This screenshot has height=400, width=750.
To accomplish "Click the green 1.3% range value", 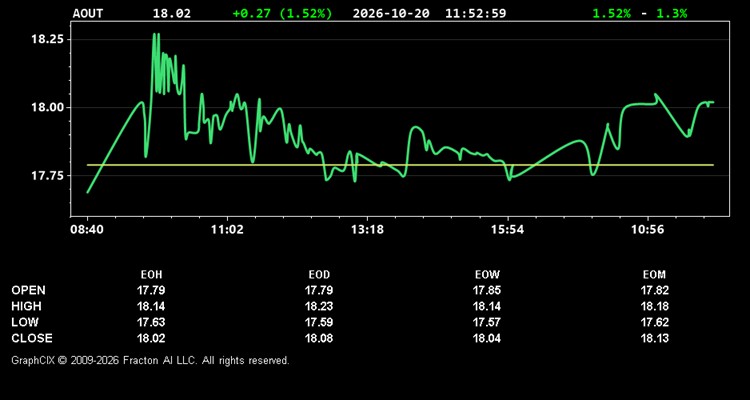I will [x=672, y=13].
